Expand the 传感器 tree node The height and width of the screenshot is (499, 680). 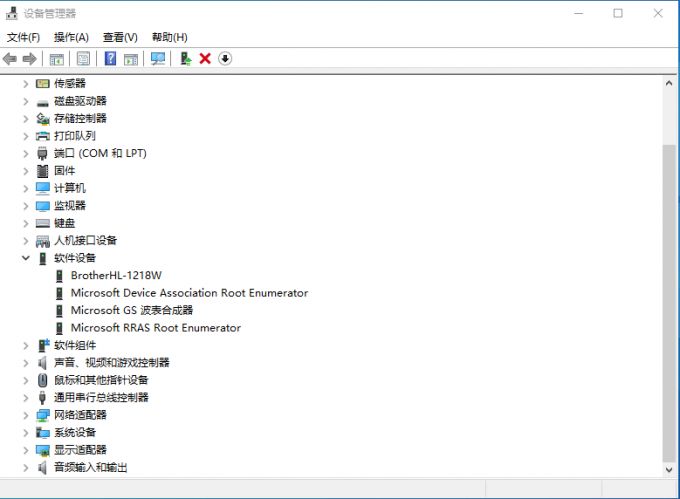click(26, 83)
